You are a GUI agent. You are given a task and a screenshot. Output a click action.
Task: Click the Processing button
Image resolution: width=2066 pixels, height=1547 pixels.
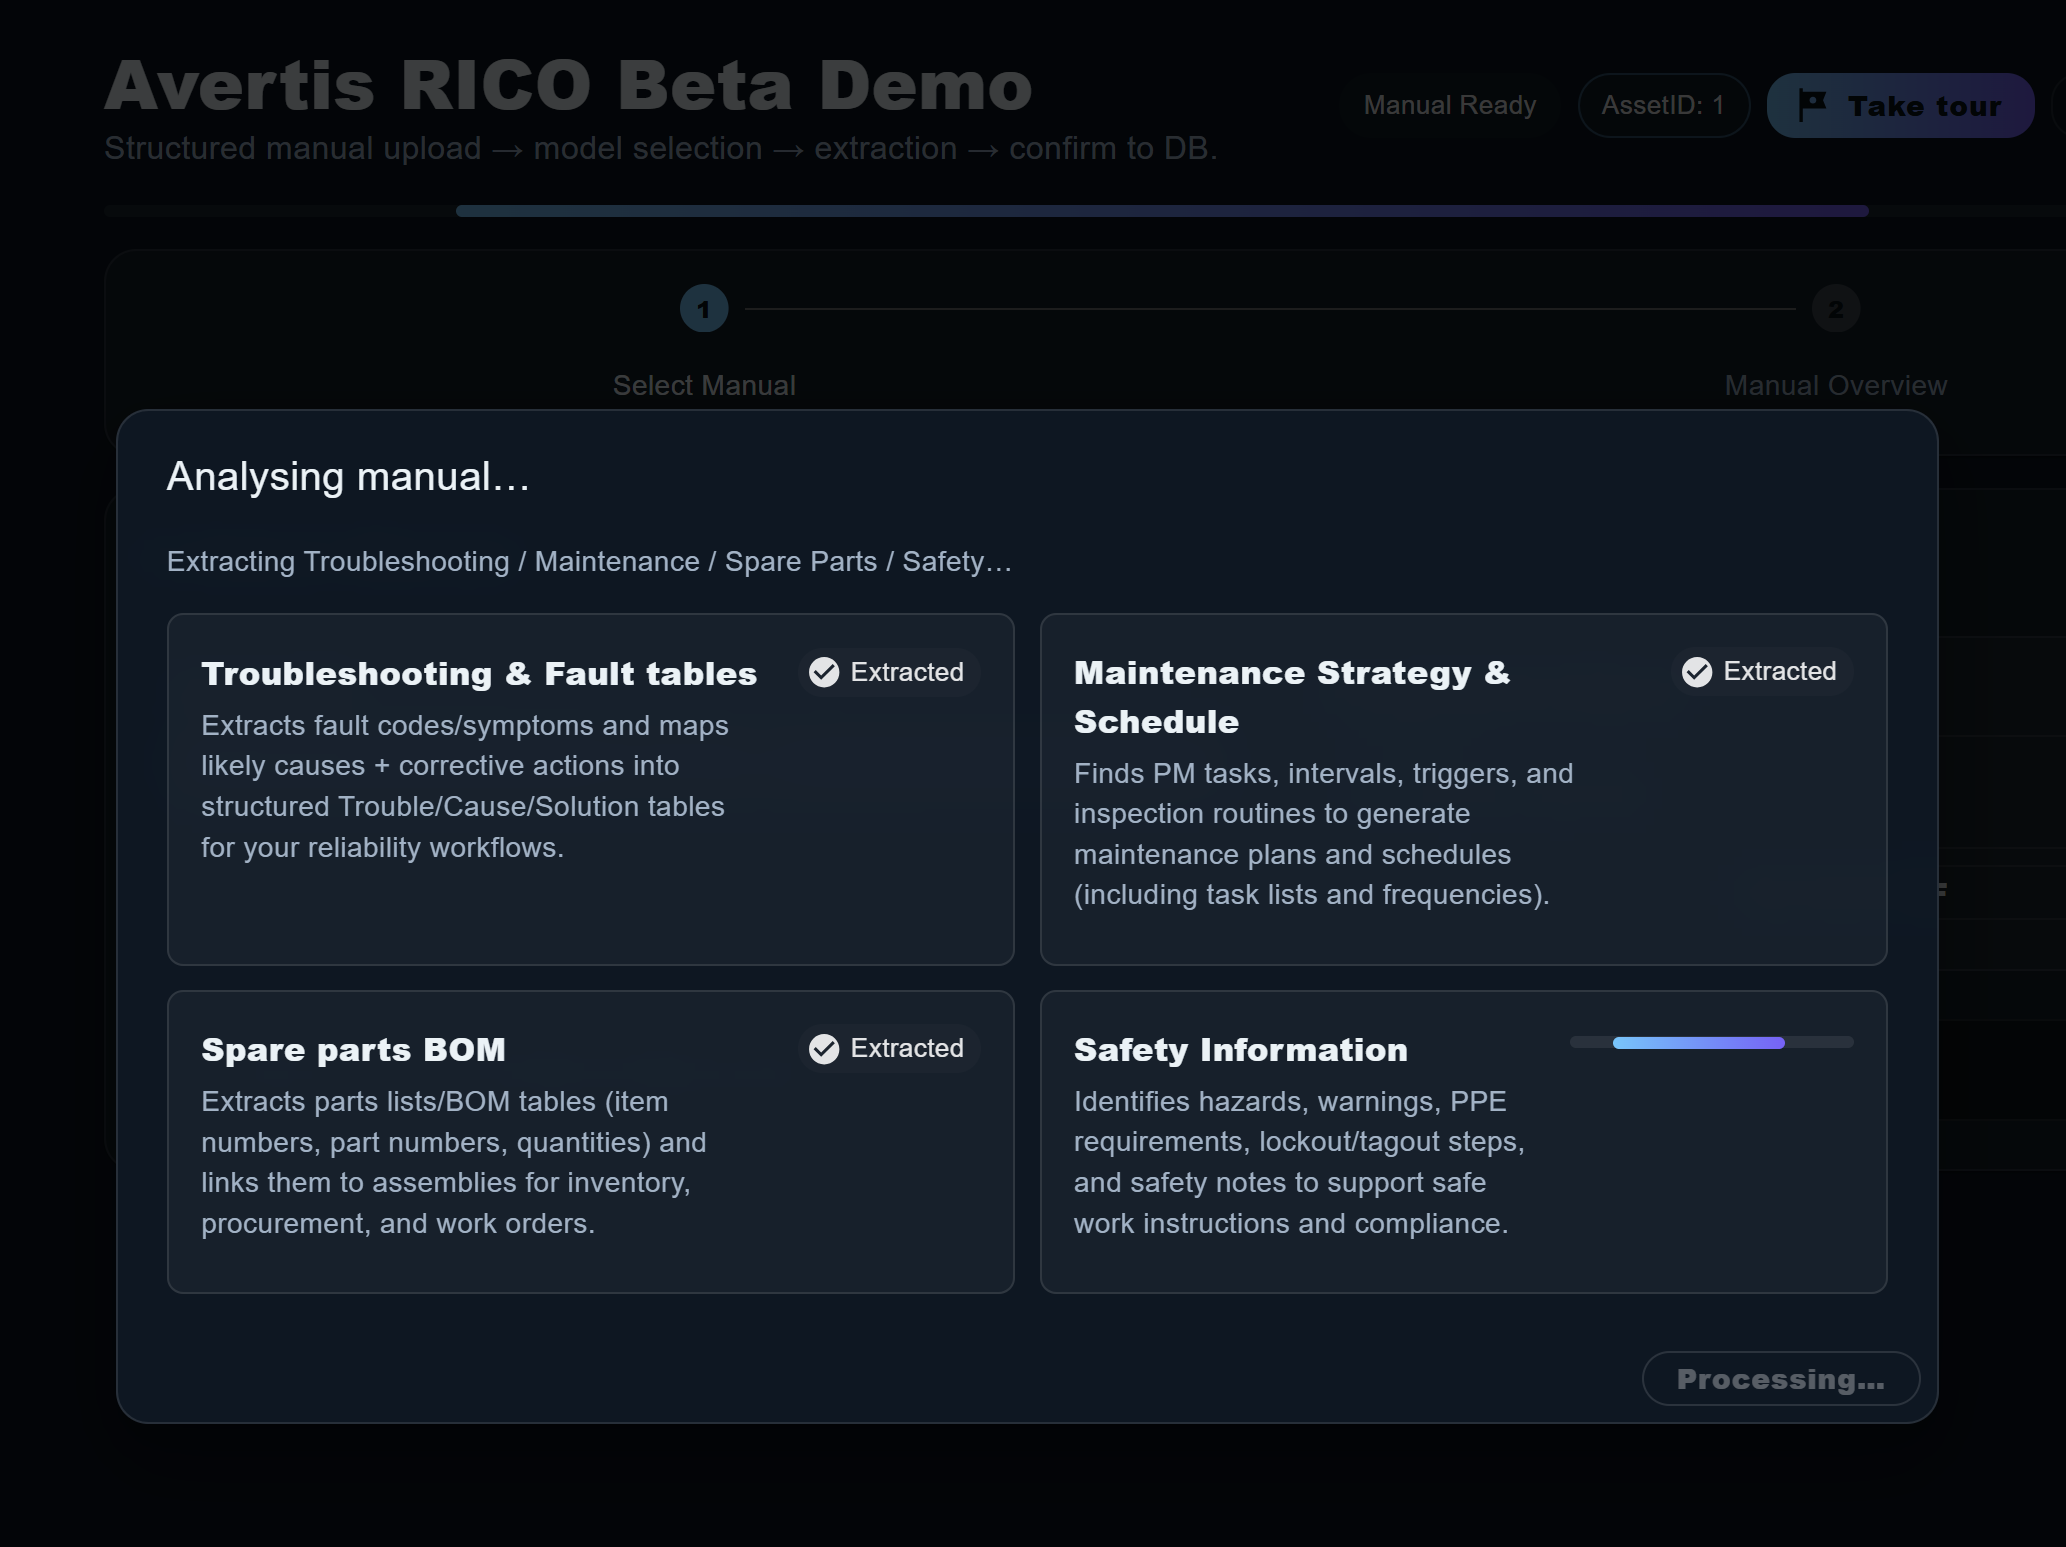tap(1781, 1379)
